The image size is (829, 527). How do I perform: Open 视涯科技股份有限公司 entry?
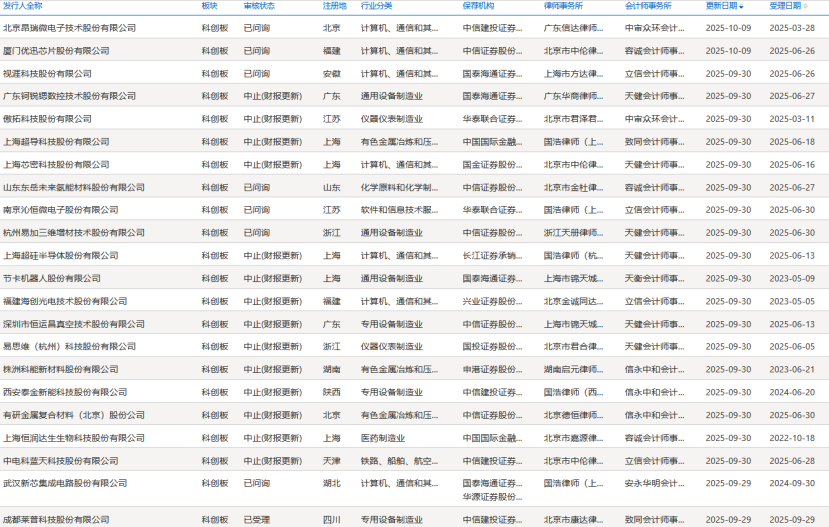pyautogui.click(x=47, y=74)
